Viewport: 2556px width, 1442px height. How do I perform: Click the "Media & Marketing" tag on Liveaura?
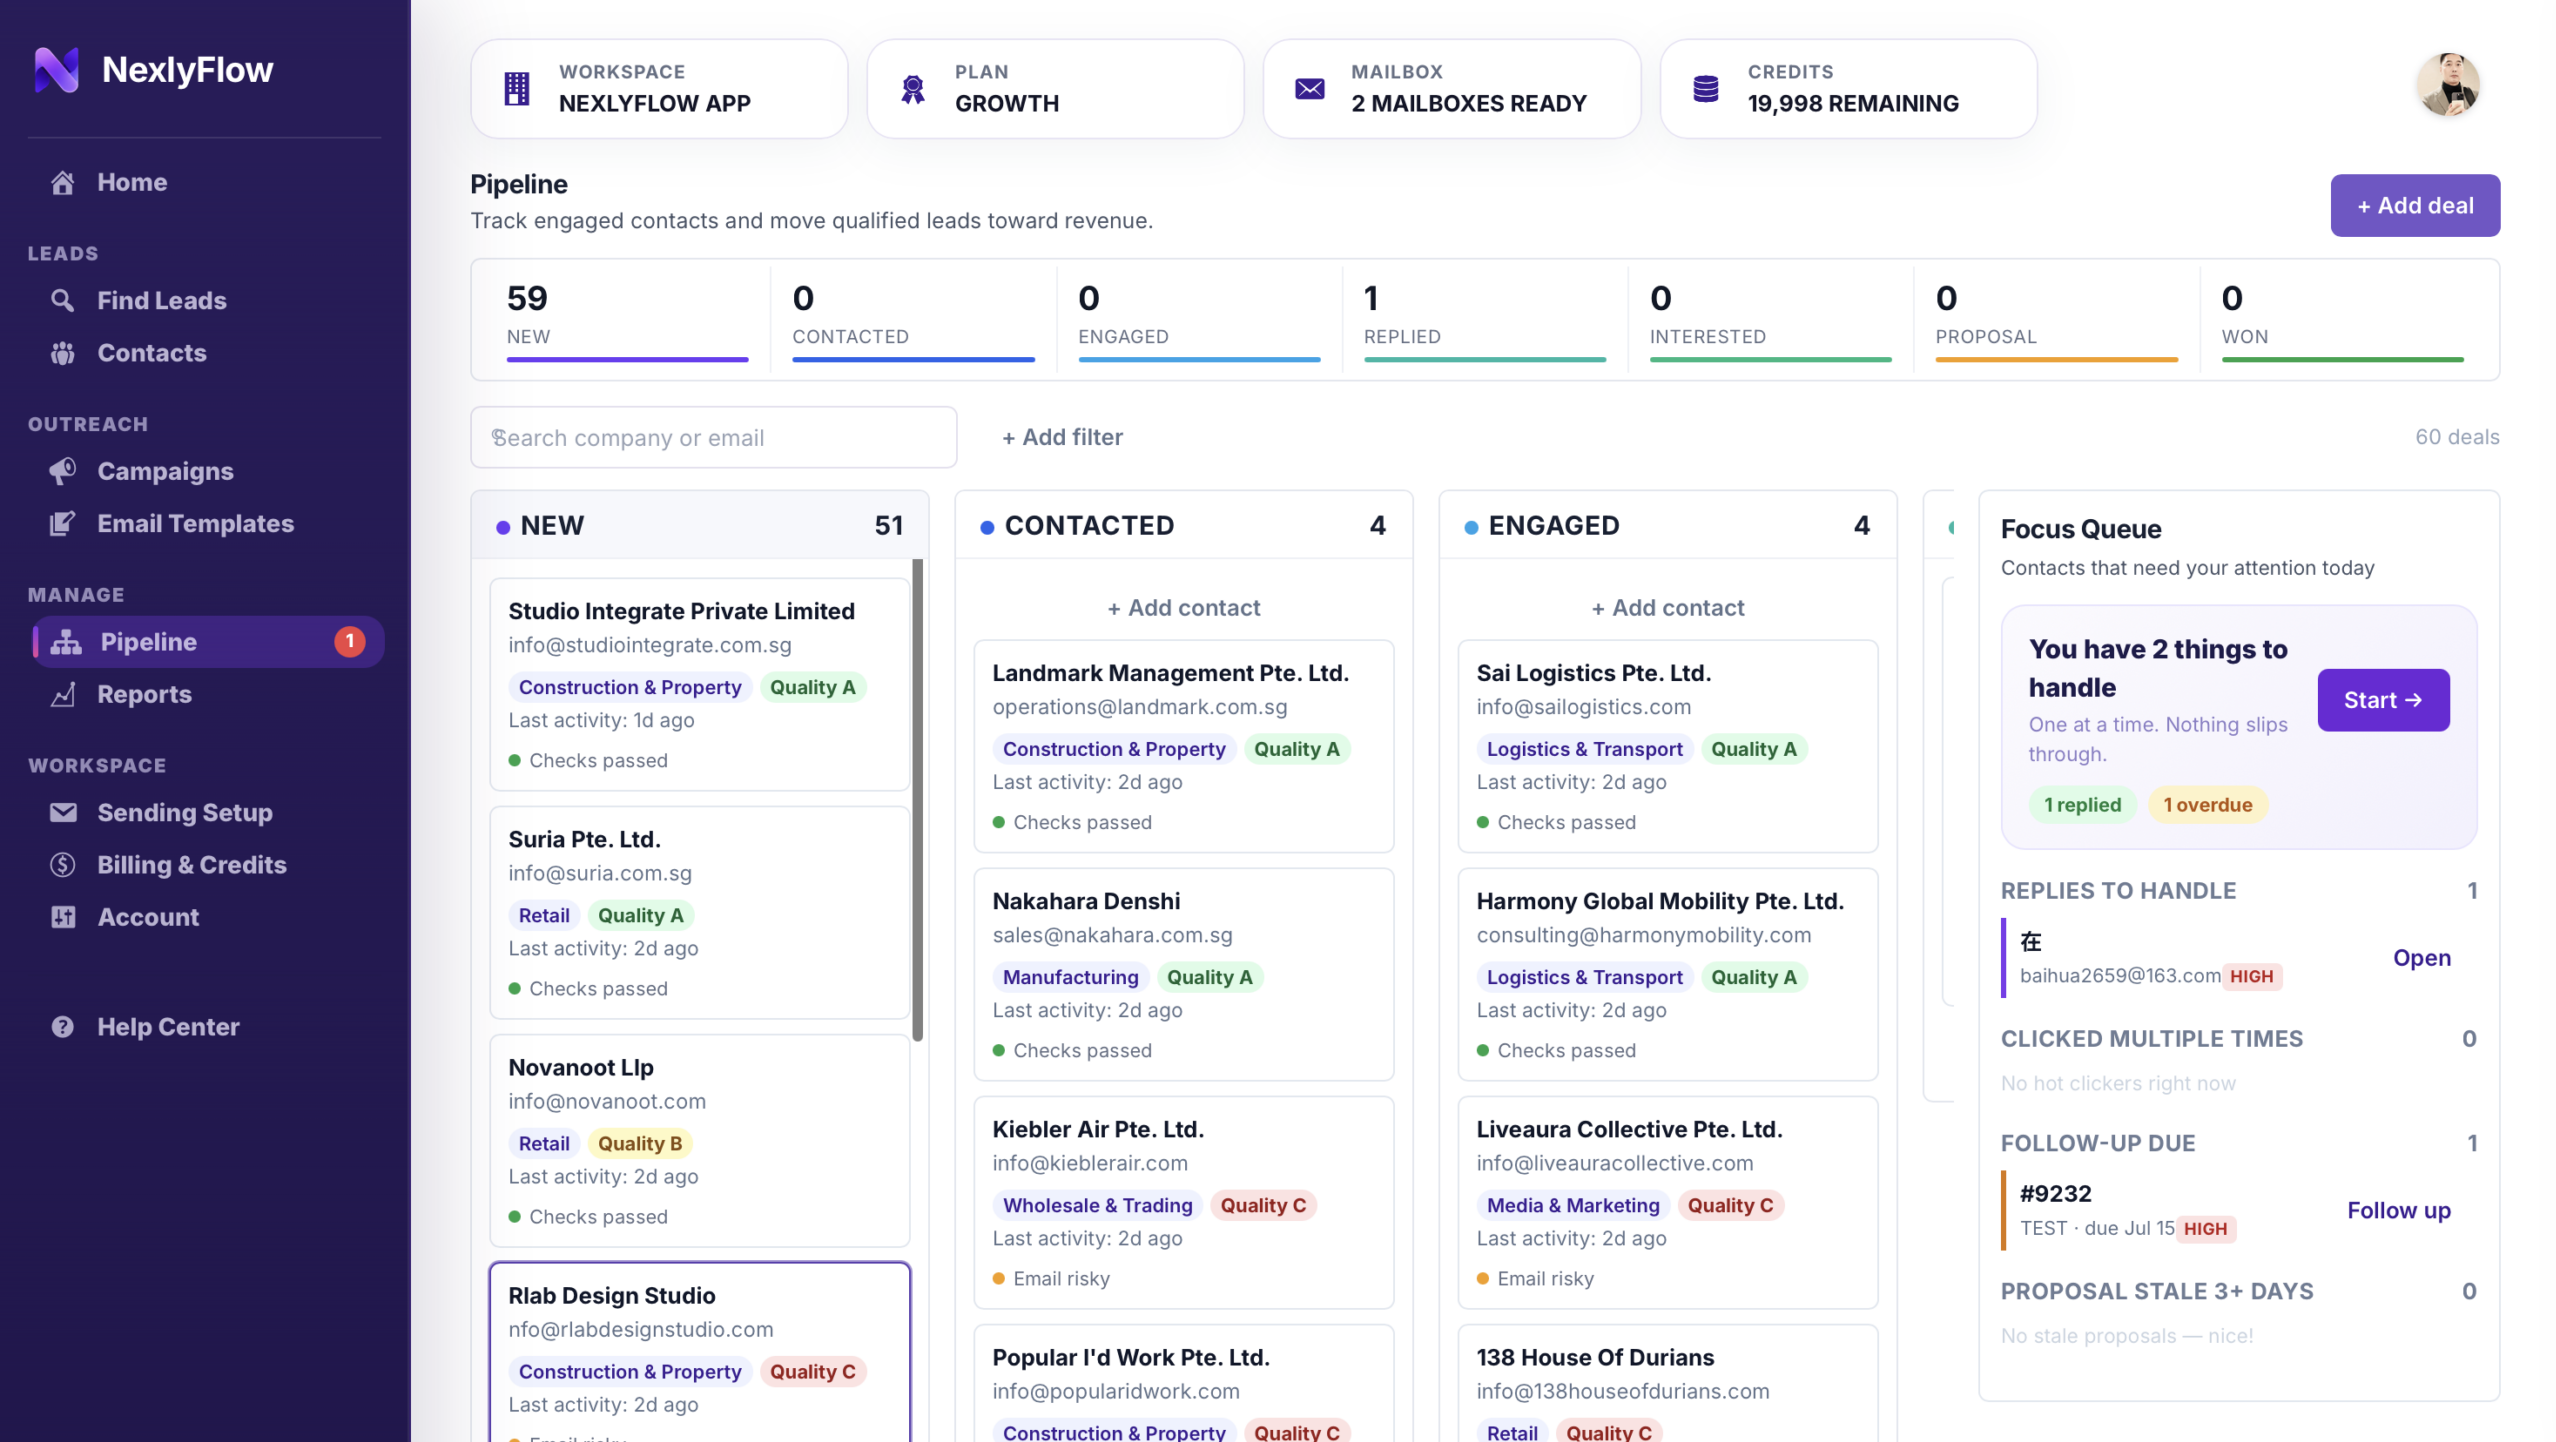pyautogui.click(x=1573, y=1206)
